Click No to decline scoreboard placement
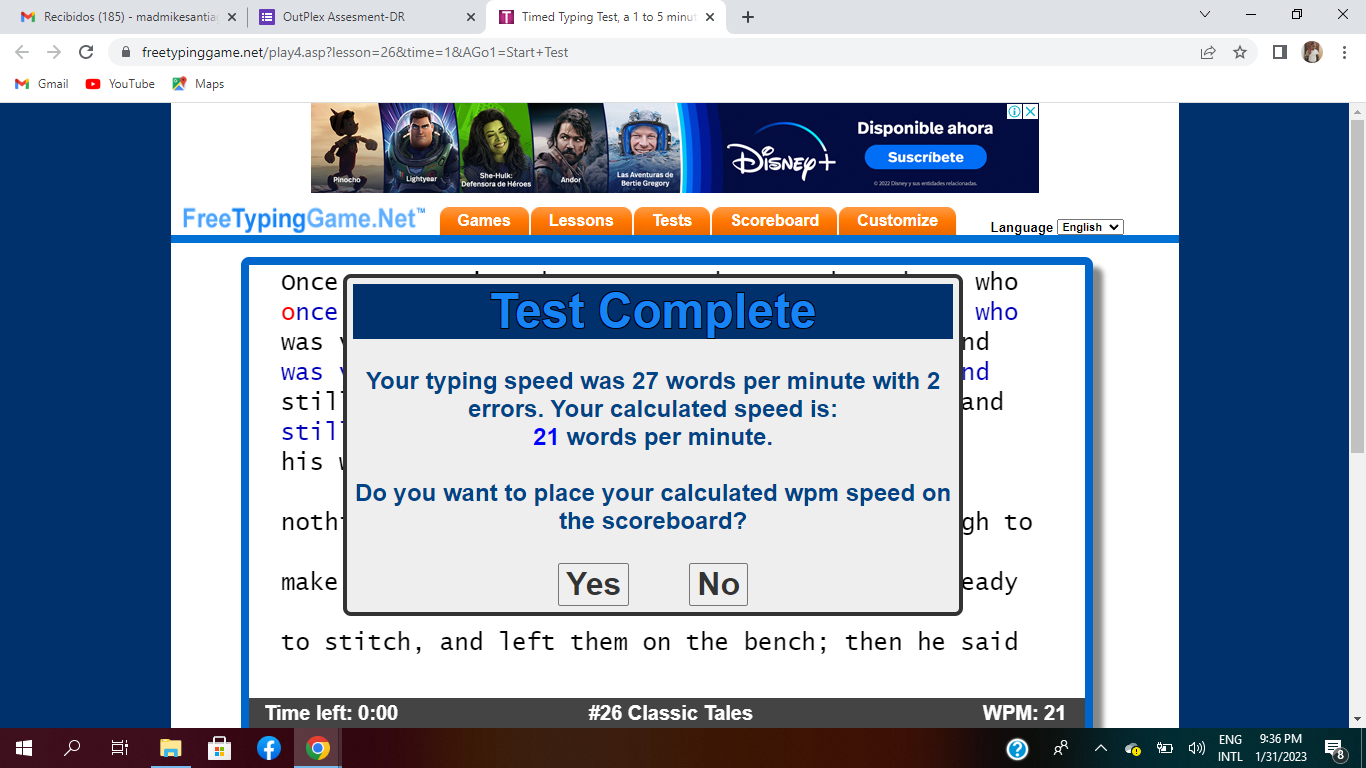This screenshot has width=1366, height=768. pos(718,584)
